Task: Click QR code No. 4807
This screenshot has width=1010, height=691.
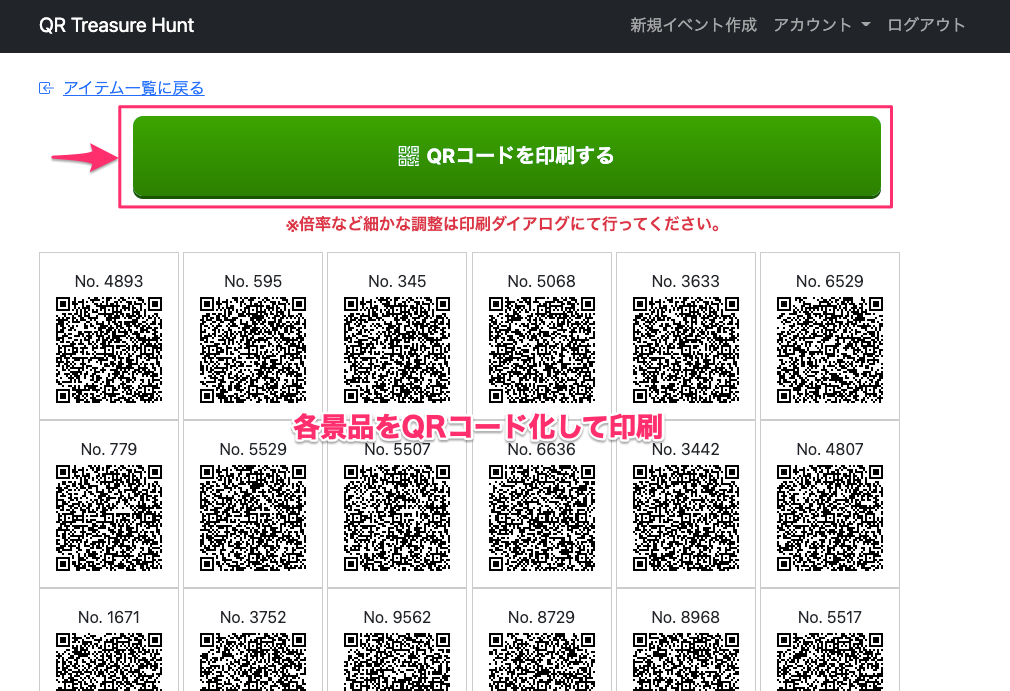Action: (x=829, y=517)
